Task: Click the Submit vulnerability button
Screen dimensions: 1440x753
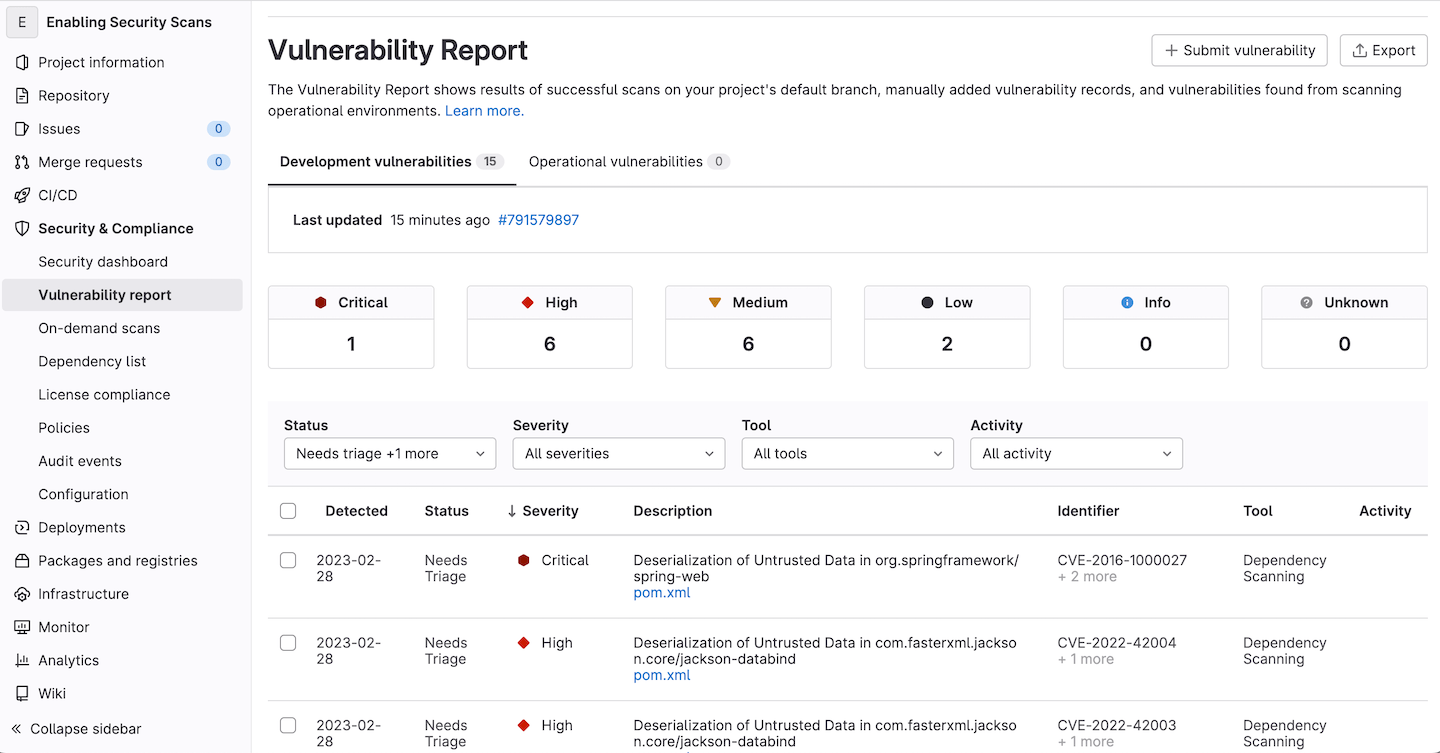Action: [1239, 51]
